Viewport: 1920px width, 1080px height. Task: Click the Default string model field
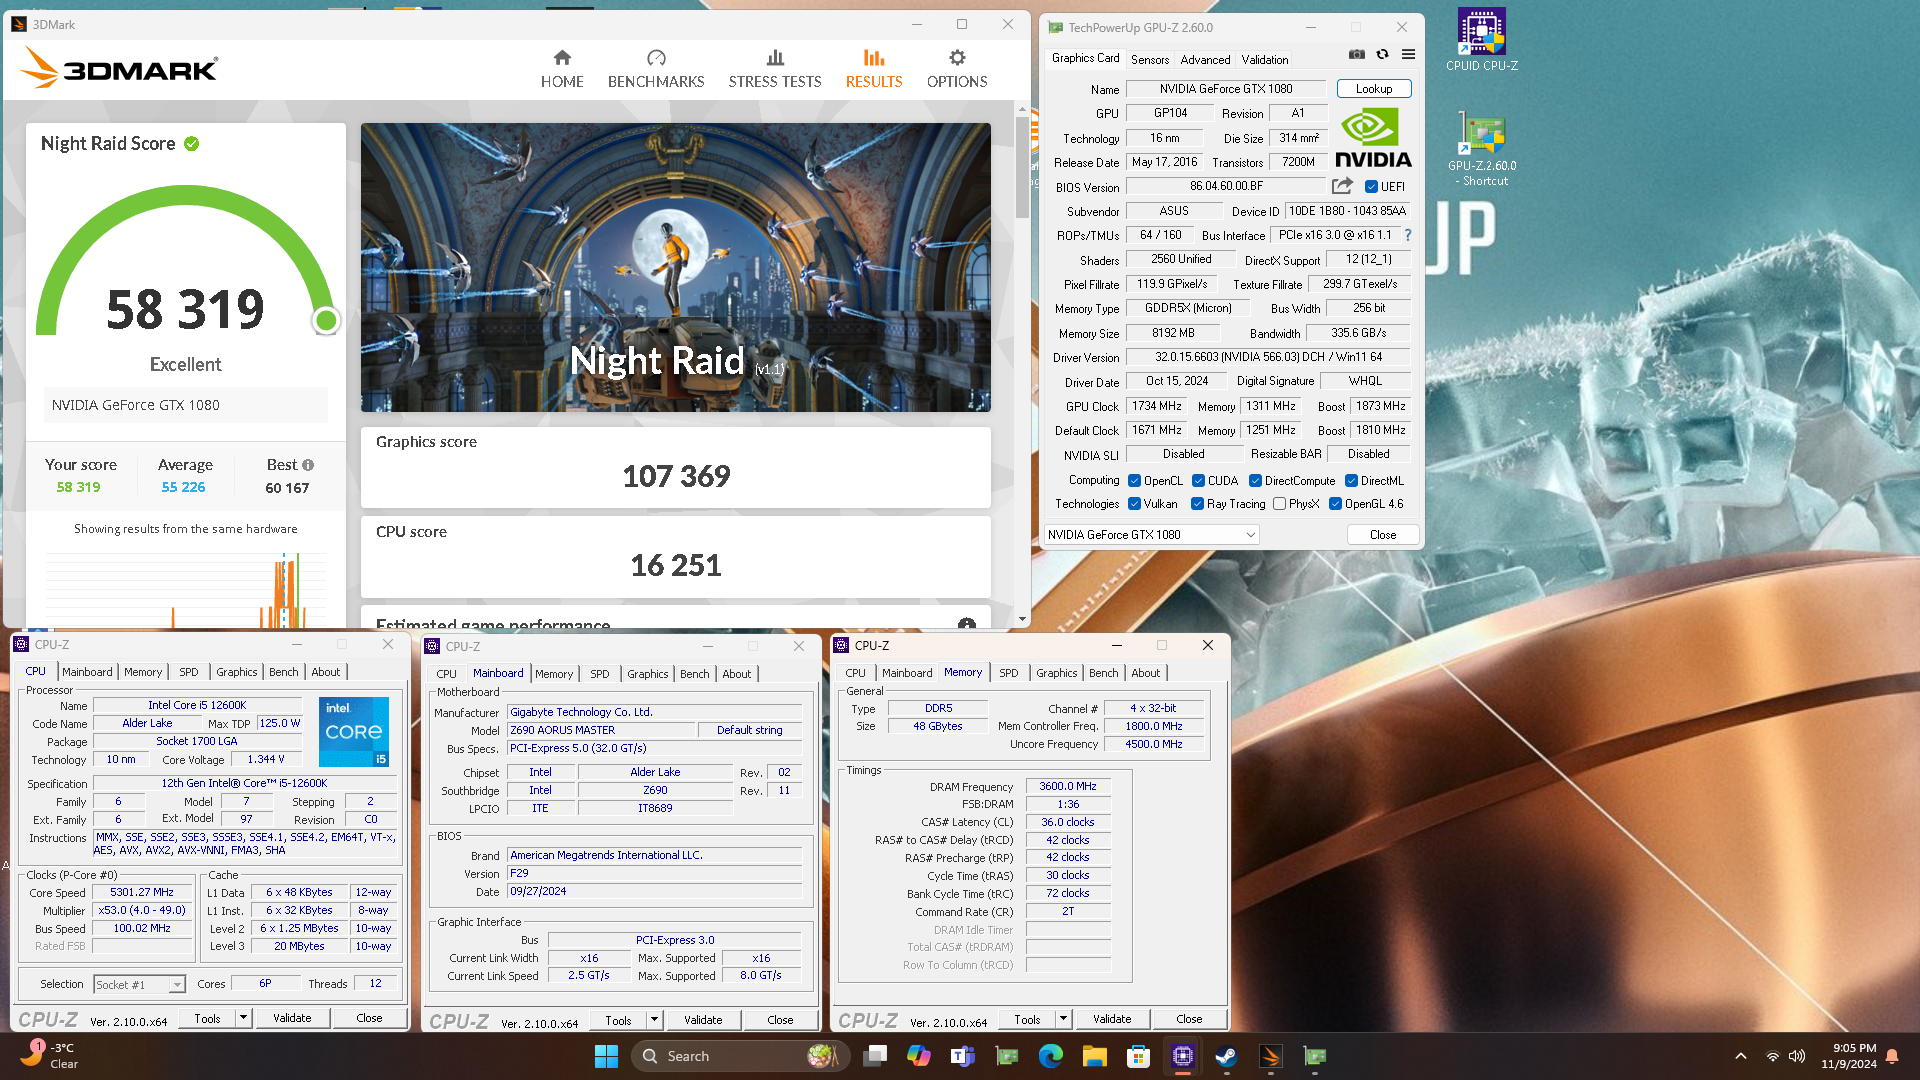point(750,730)
